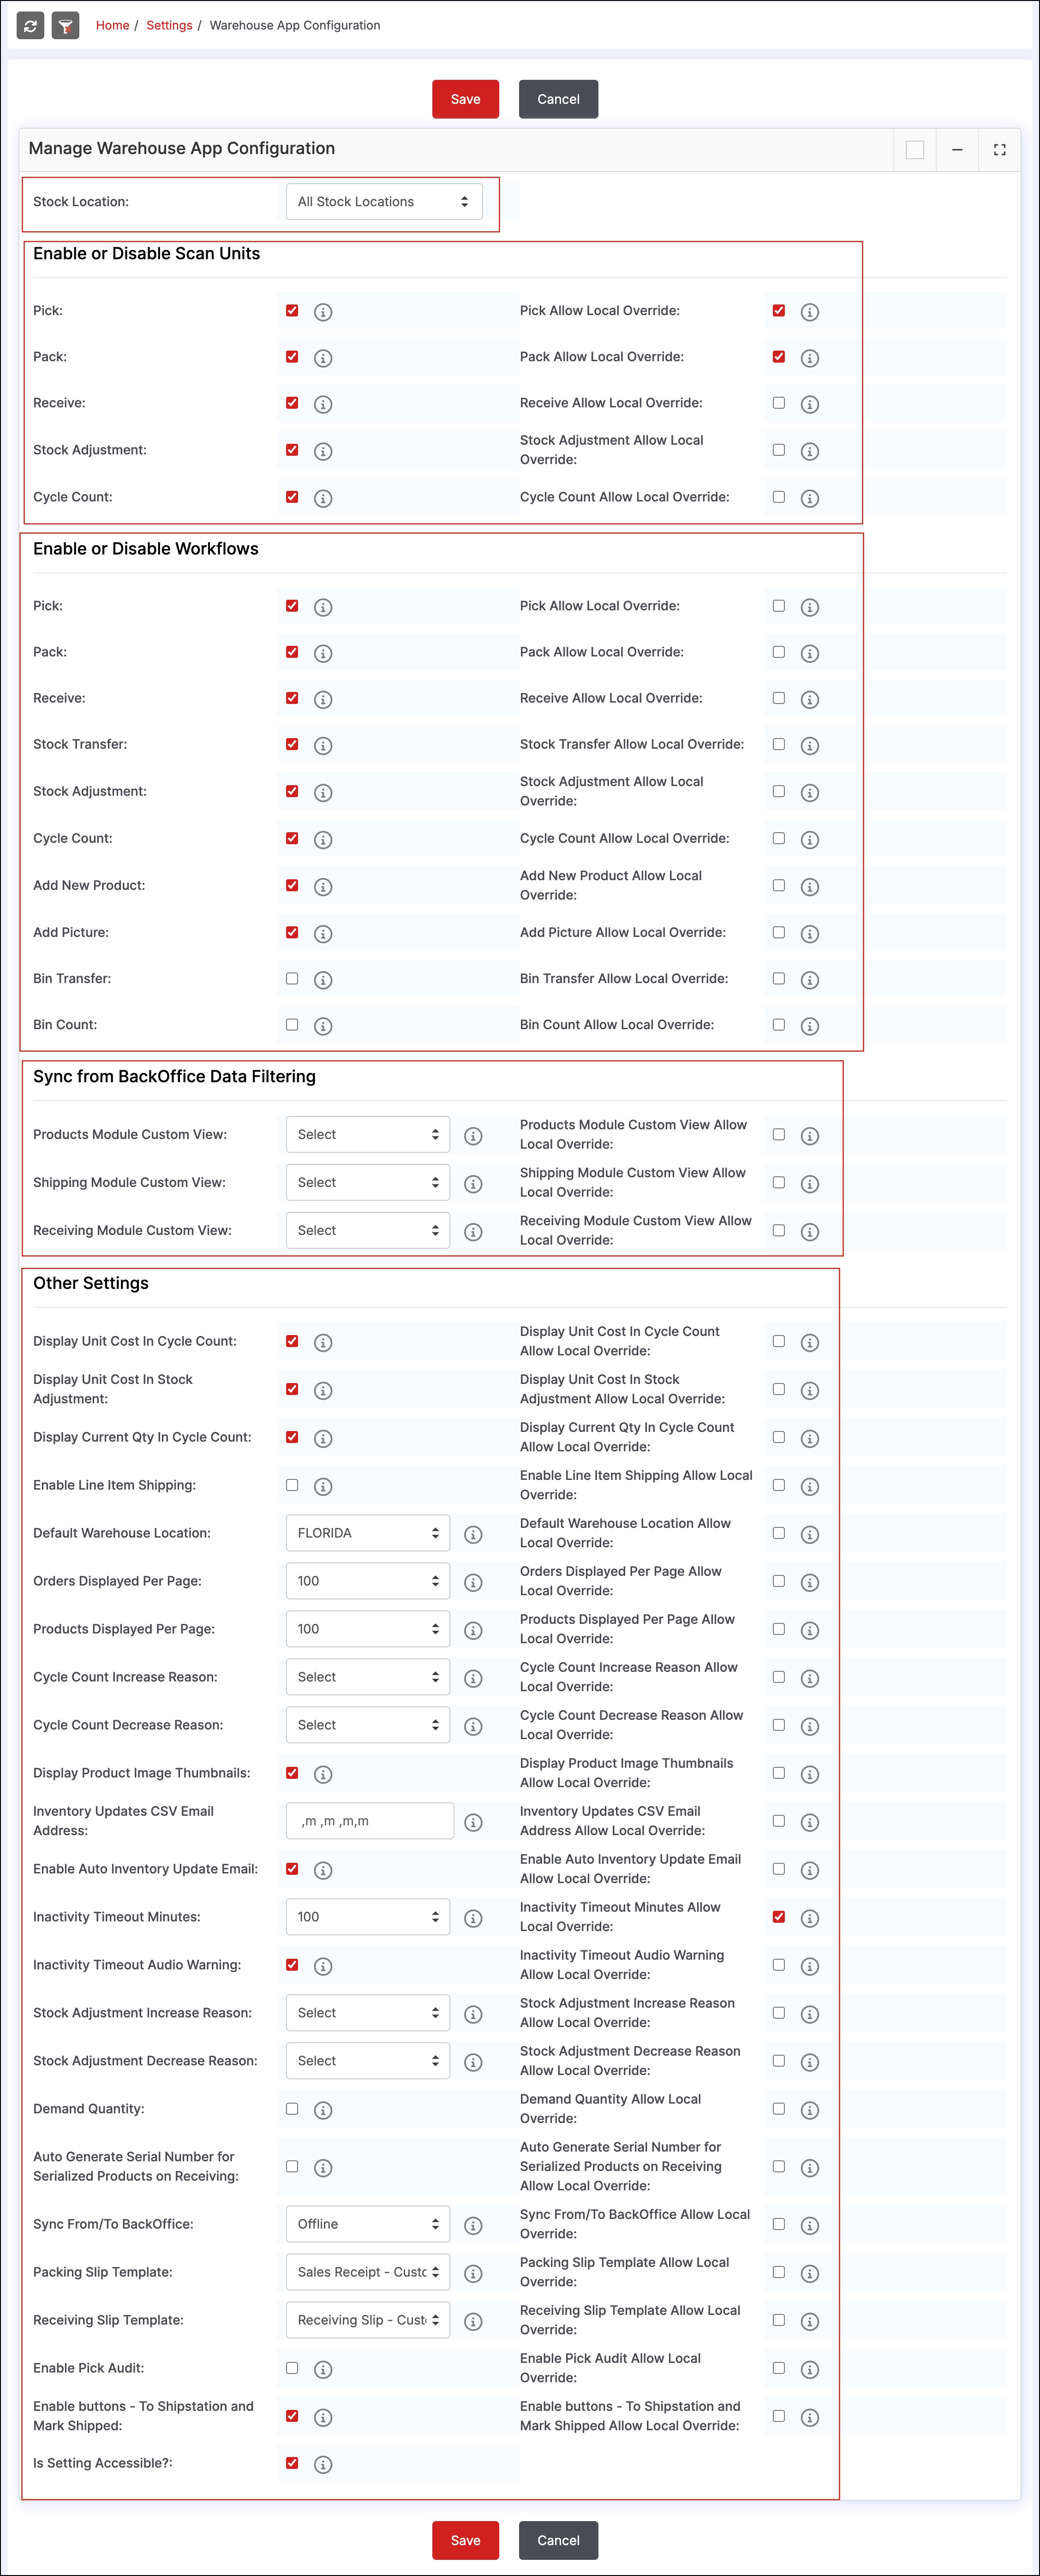Collapse the panel with the minimize dash icon
Viewport: 1040px width, 2576px height.
pyautogui.click(x=956, y=150)
